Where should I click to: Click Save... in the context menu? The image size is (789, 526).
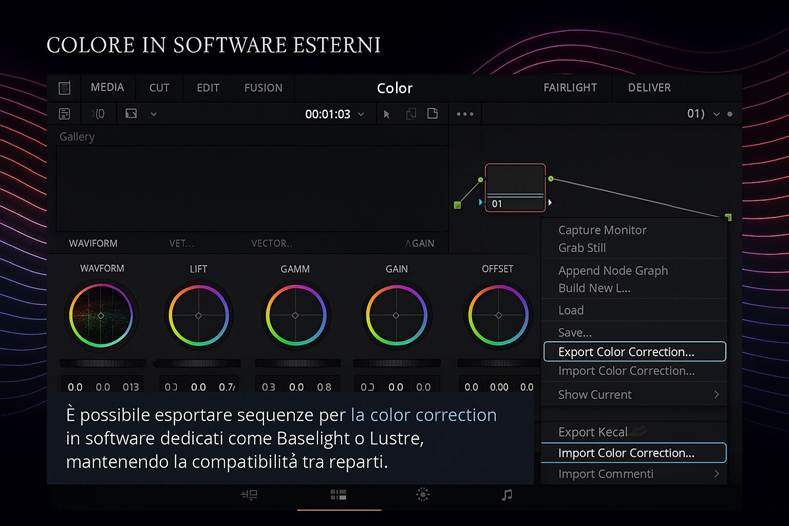tap(575, 332)
